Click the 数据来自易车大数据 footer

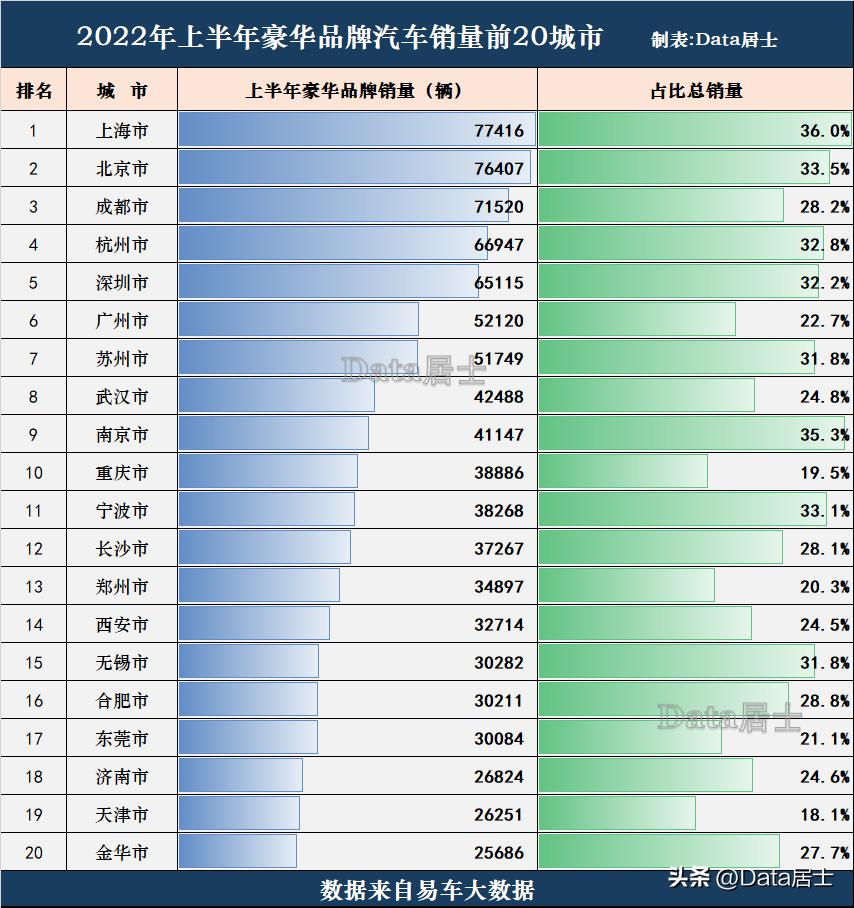pyautogui.click(x=427, y=886)
